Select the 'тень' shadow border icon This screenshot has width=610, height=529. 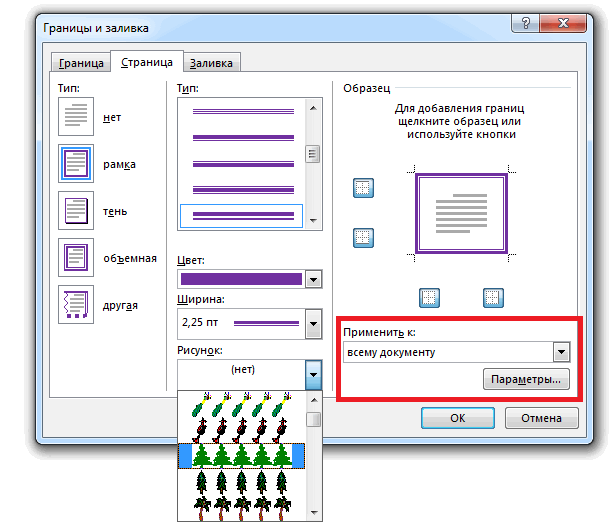(x=76, y=212)
